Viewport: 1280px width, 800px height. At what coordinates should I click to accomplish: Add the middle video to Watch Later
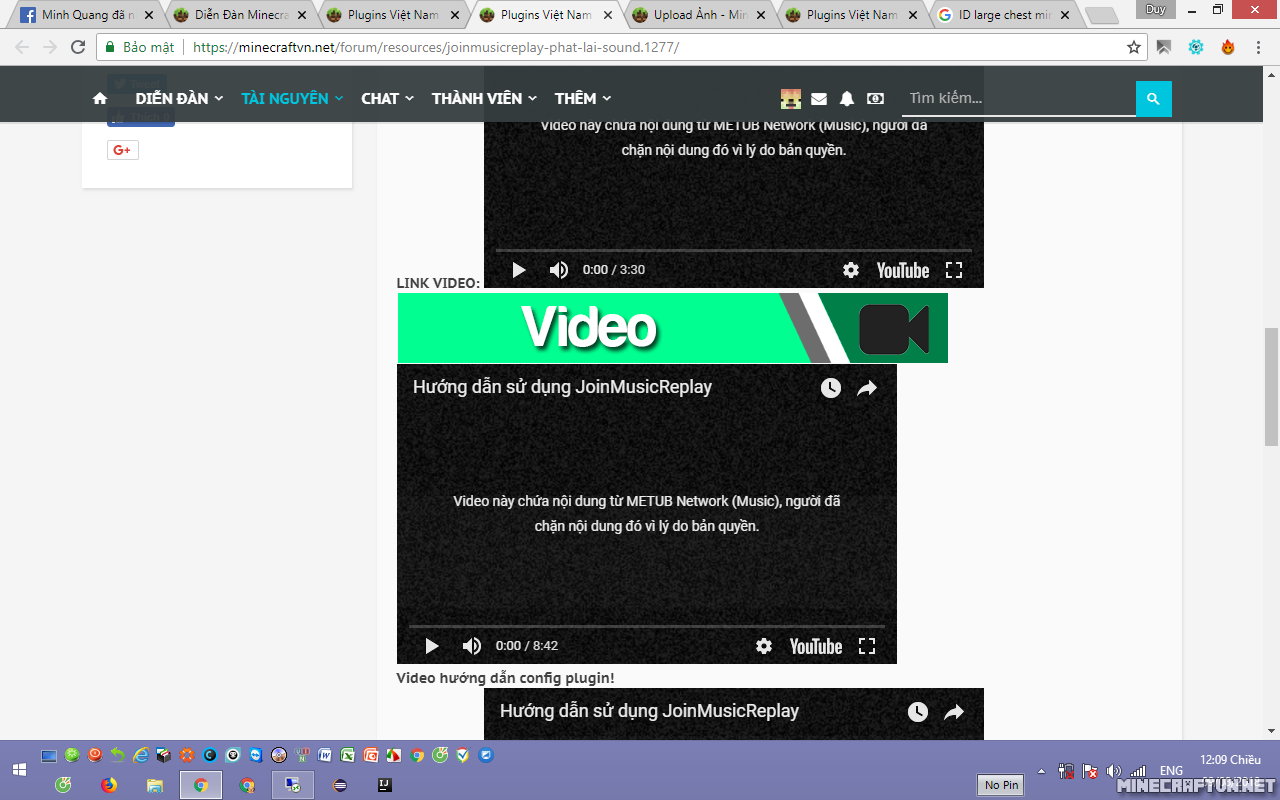[x=831, y=388]
